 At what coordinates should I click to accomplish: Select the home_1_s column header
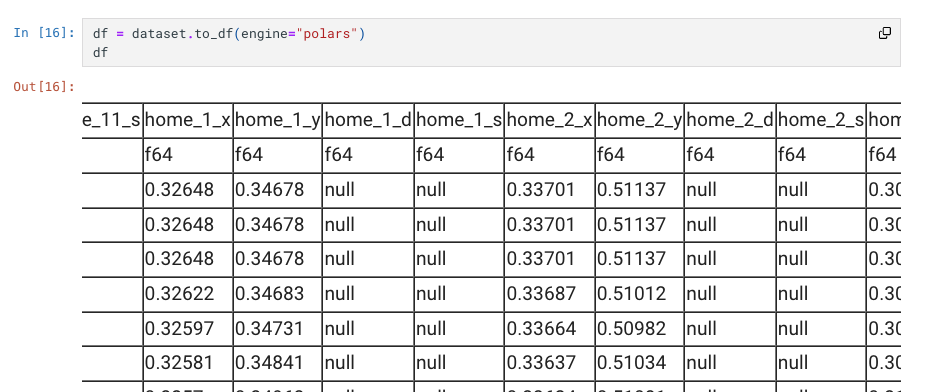pyautogui.click(x=459, y=120)
